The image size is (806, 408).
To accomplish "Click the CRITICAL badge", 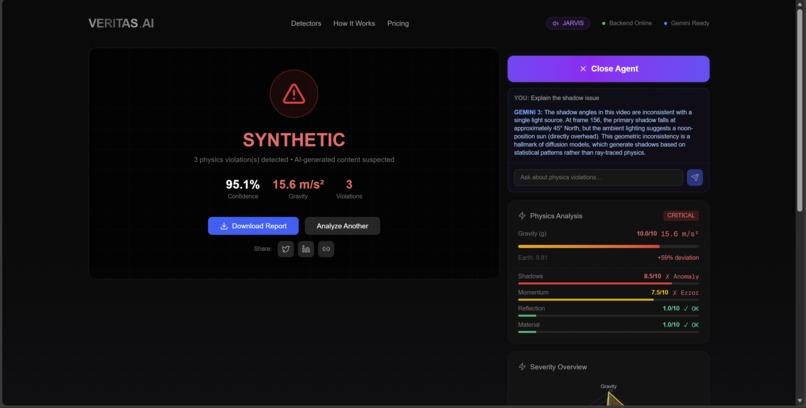I will 681,216.
